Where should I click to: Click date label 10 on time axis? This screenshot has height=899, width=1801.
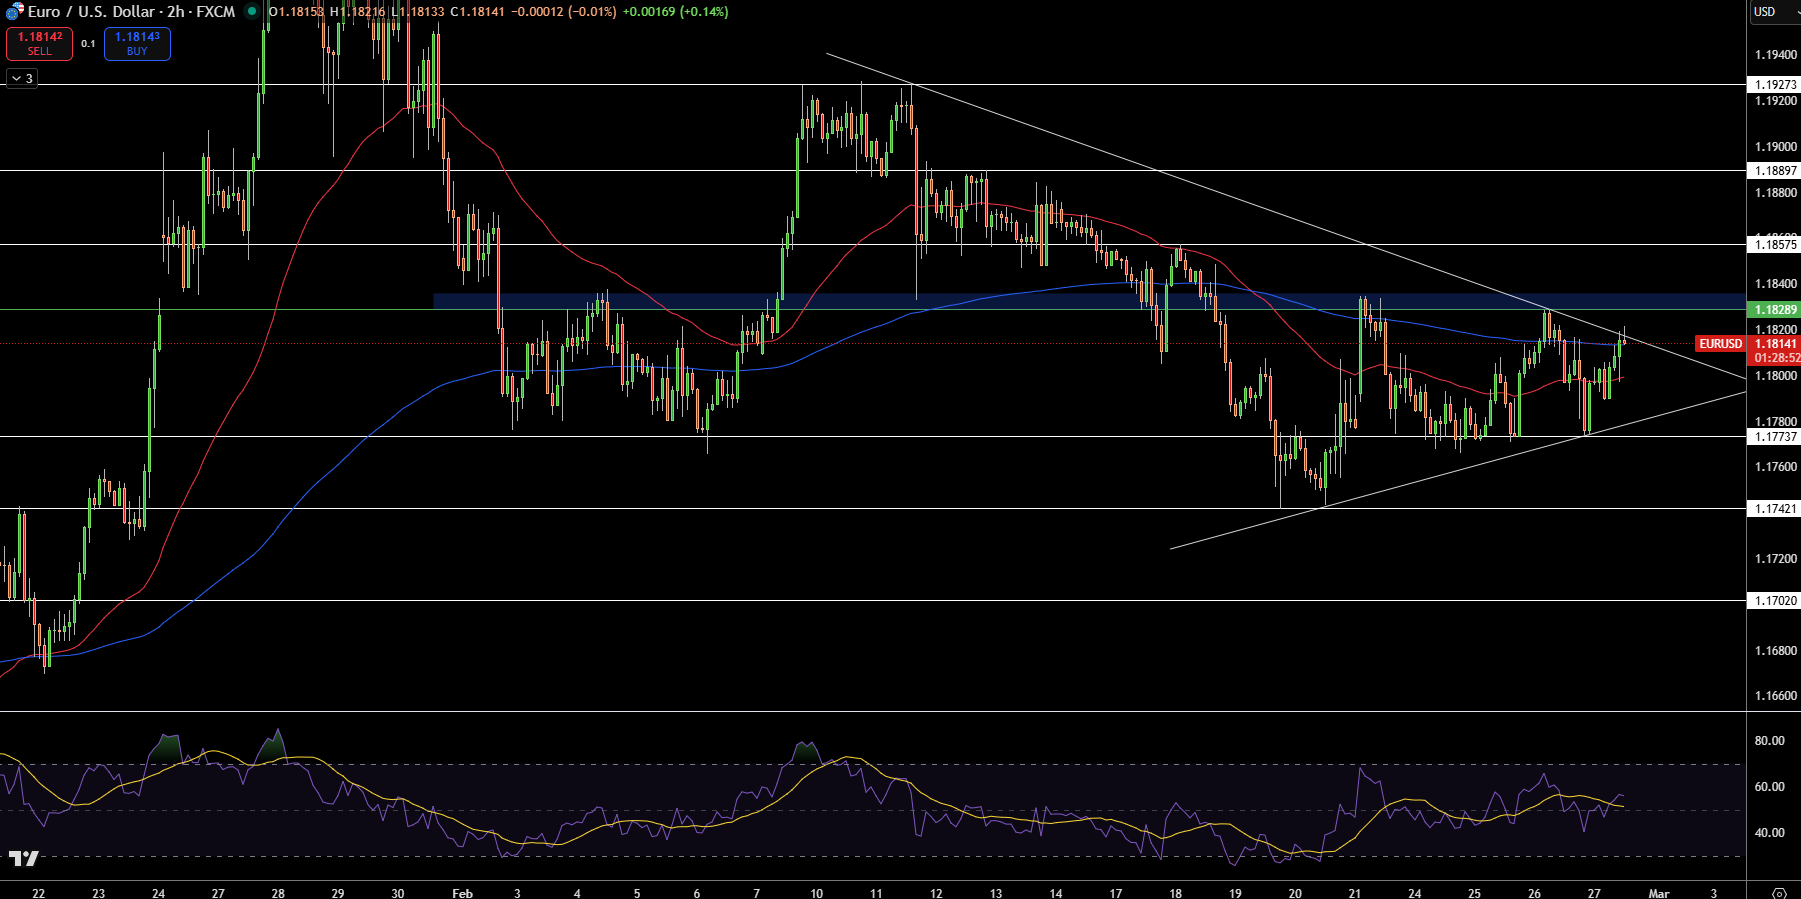pyautogui.click(x=816, y=893)
